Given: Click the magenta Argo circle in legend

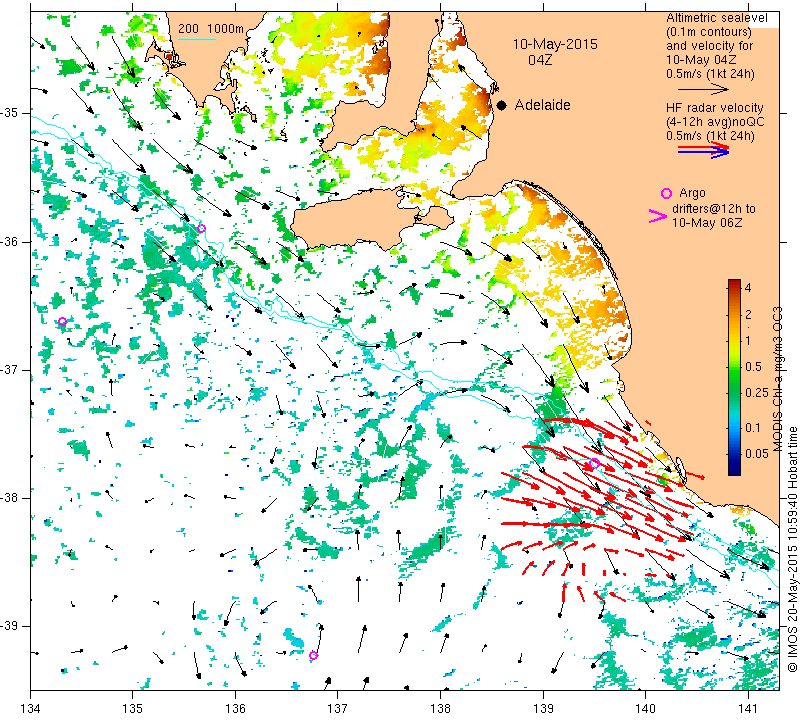Looking at the screenshot, I should [x=666, y=193].
